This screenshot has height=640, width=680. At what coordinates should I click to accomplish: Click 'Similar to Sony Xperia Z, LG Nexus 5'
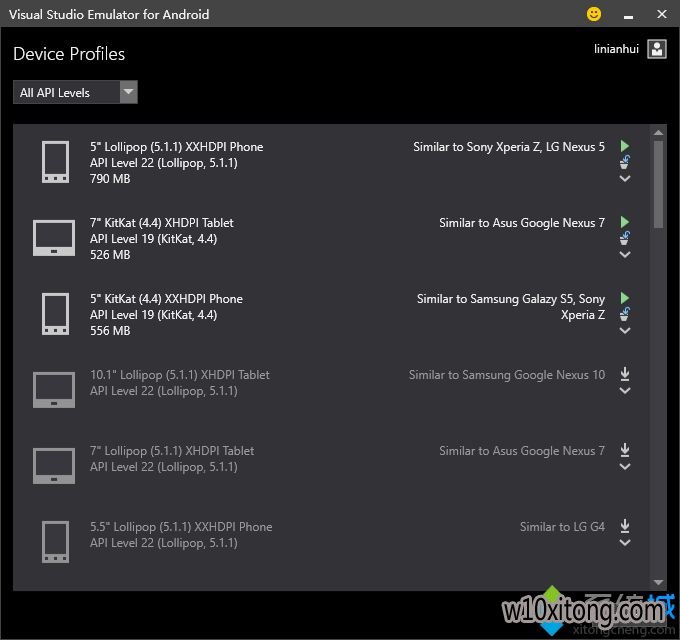(509, 147)
